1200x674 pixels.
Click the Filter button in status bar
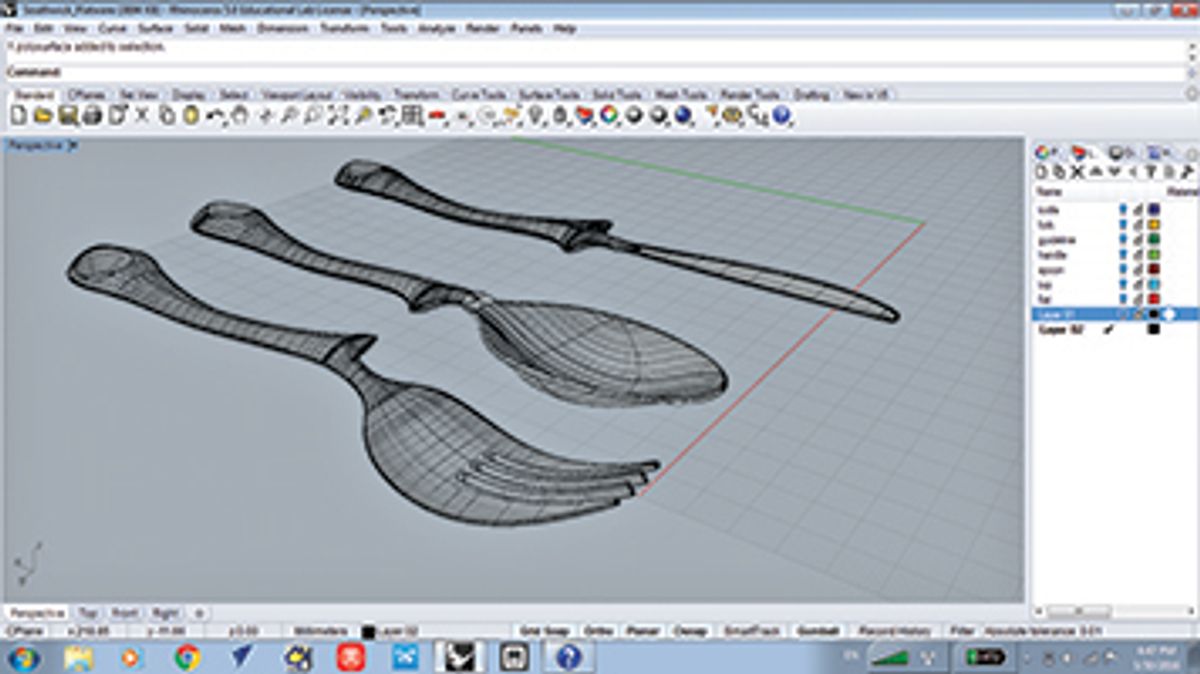click(x=961, y=631)
